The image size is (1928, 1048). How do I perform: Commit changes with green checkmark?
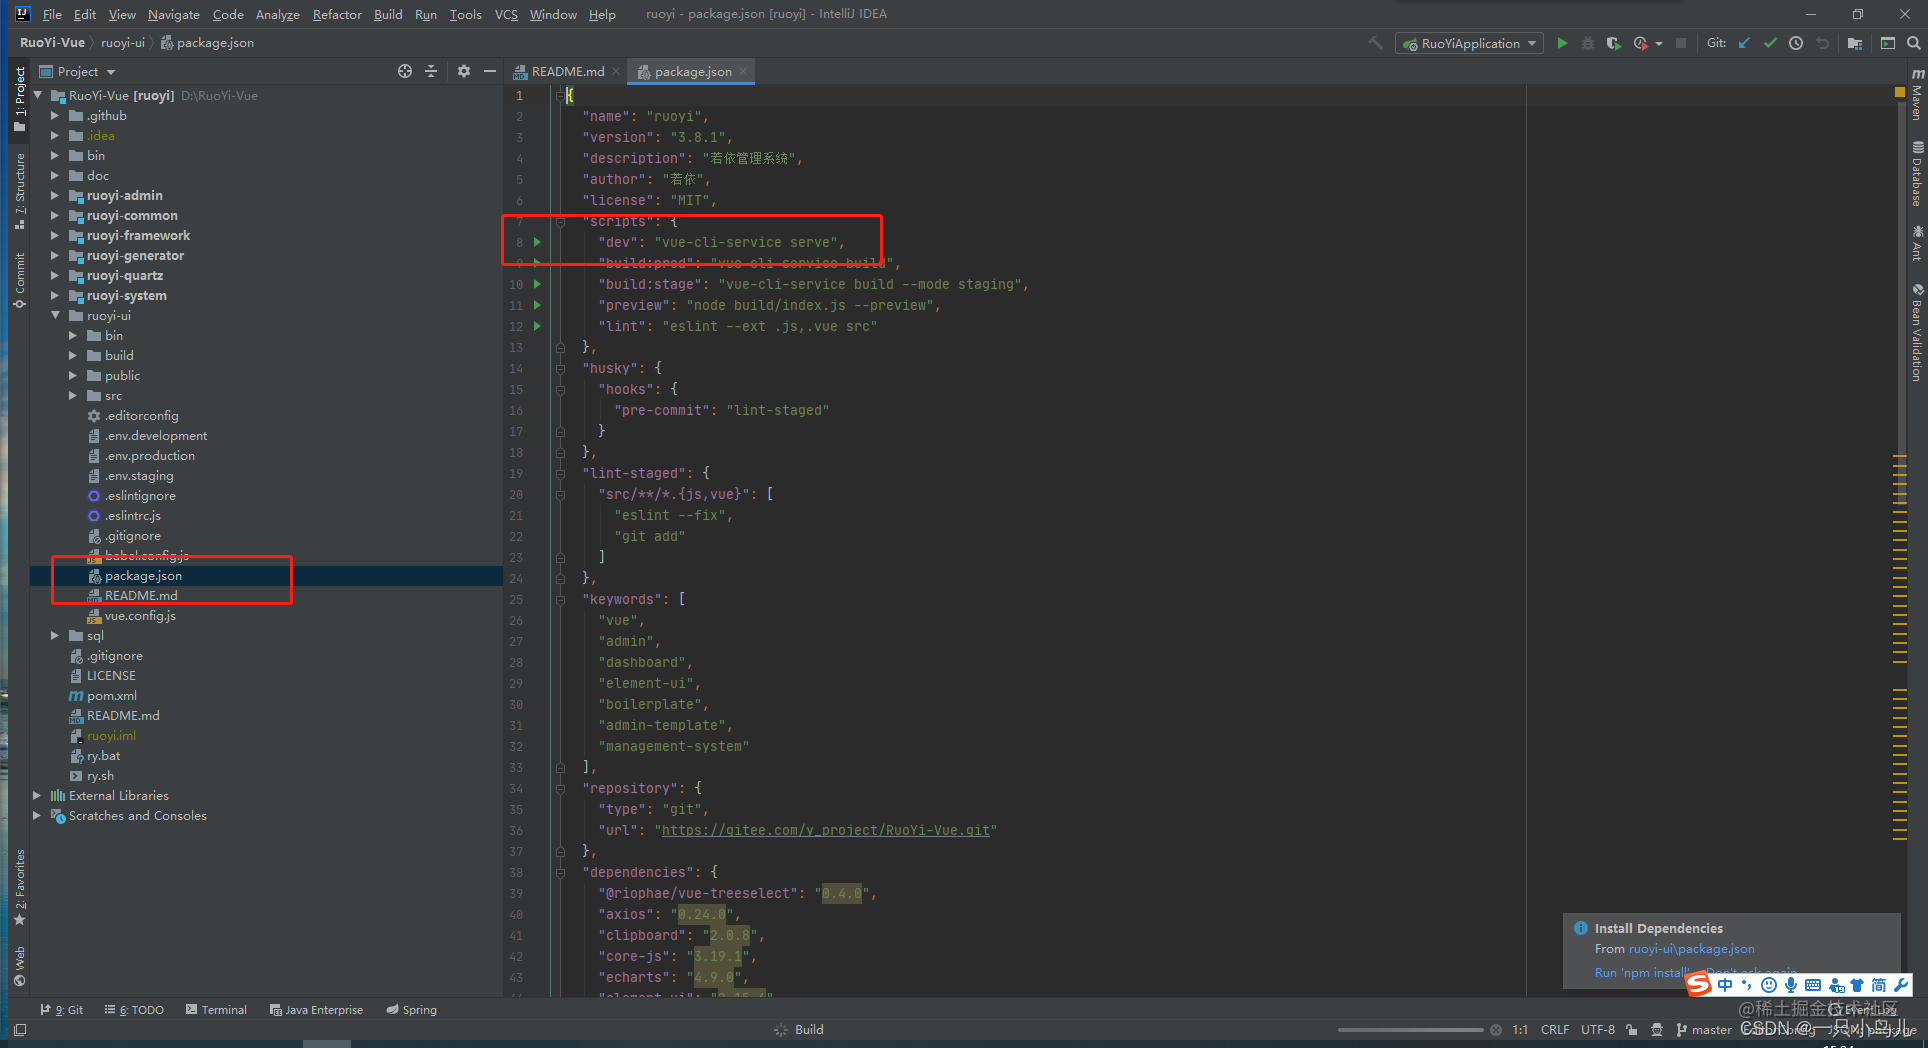(x=1770, y=43)
